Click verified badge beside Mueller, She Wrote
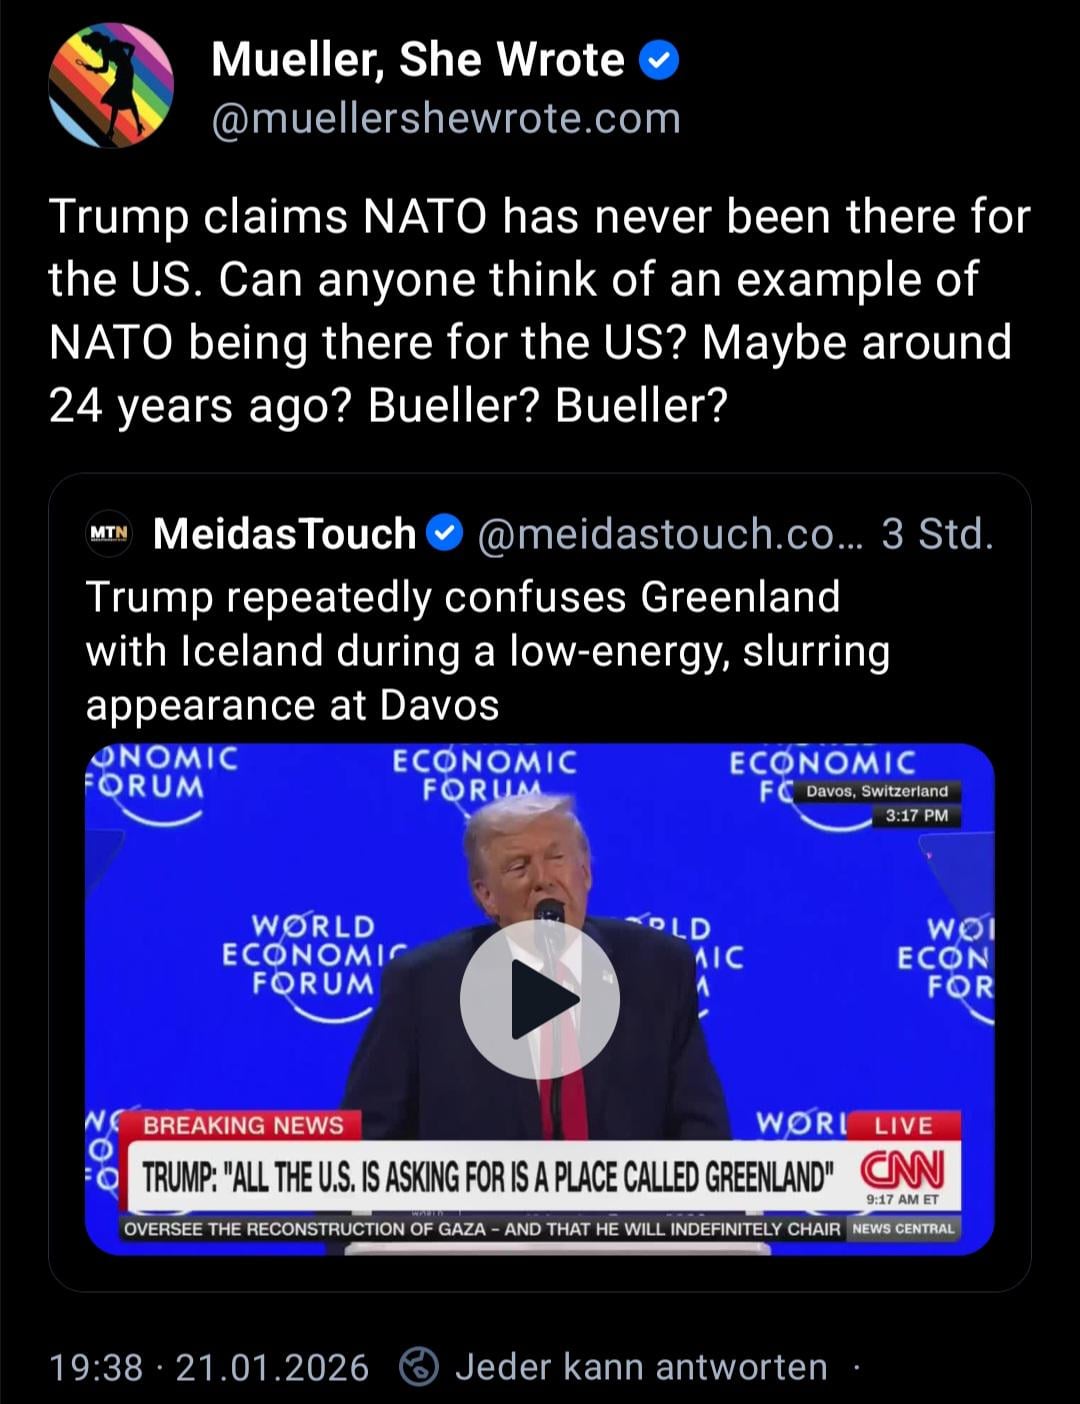 click(658, 61)
